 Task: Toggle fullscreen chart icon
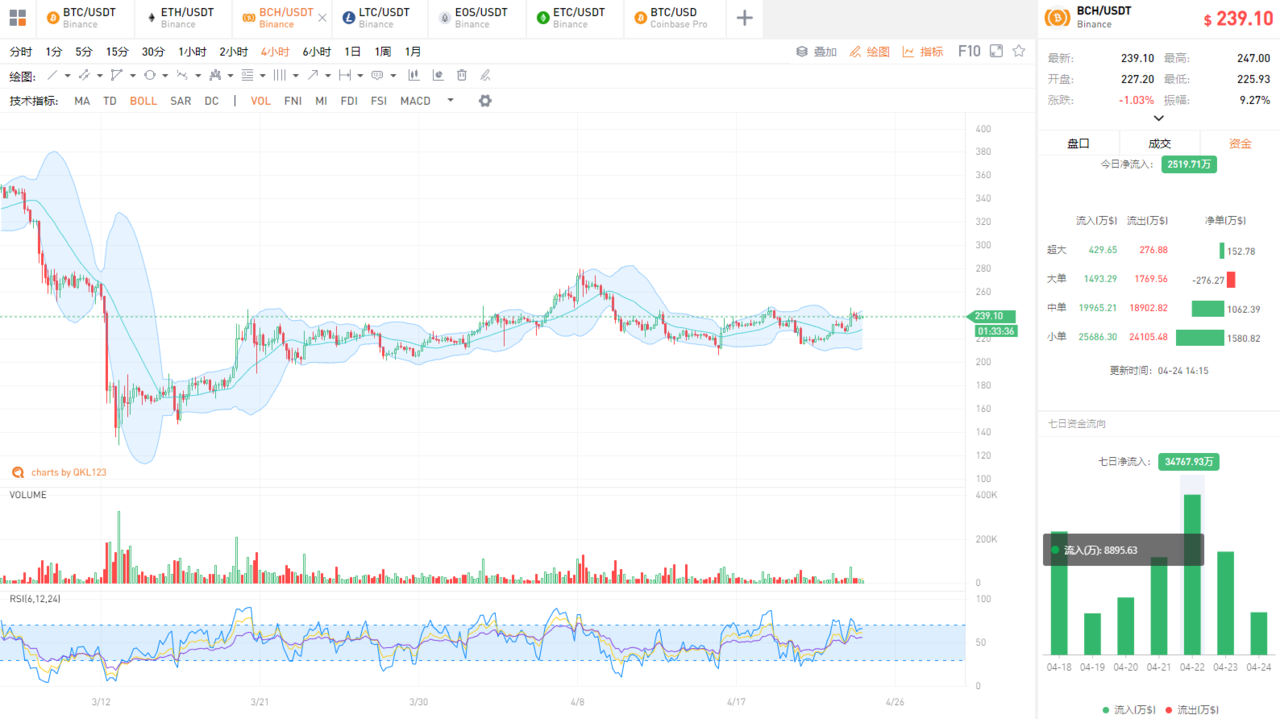tap(996, 51)
